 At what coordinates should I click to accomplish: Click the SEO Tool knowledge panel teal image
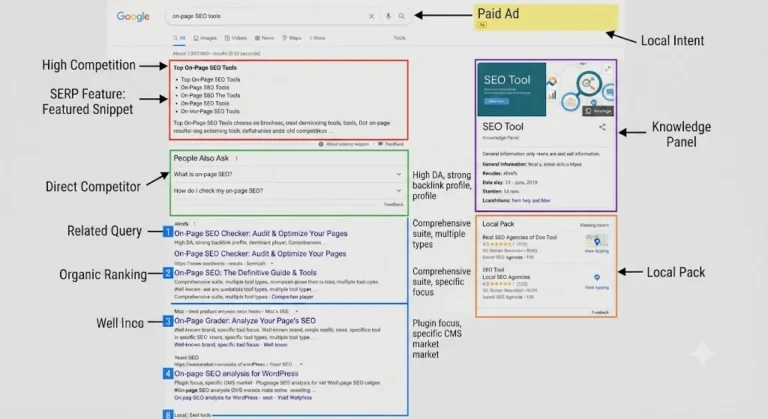tap(512, 89)
